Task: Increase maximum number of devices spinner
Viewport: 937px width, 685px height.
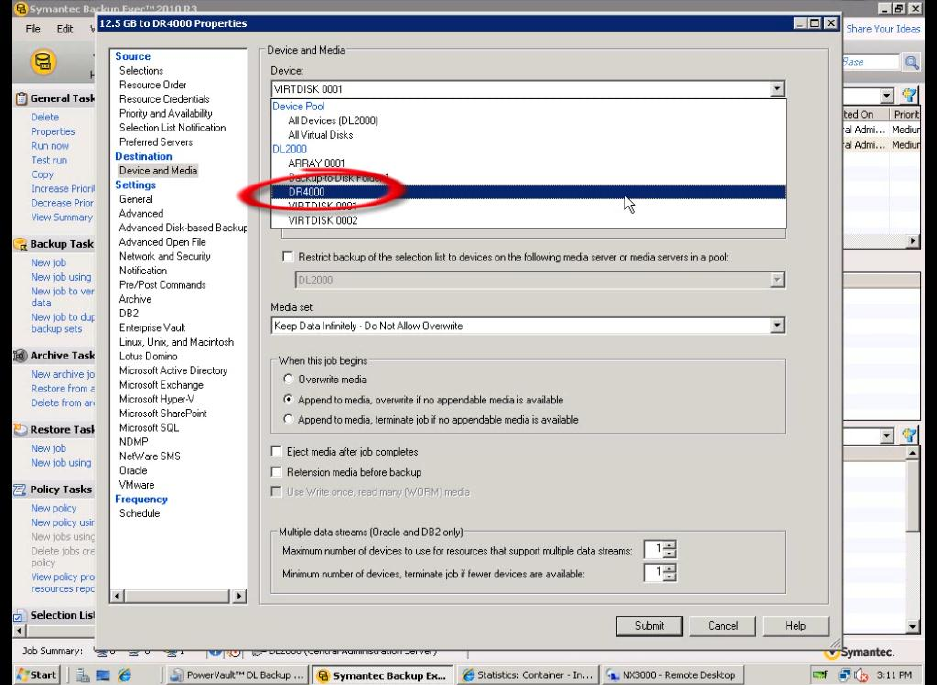Action: [670, 545]
